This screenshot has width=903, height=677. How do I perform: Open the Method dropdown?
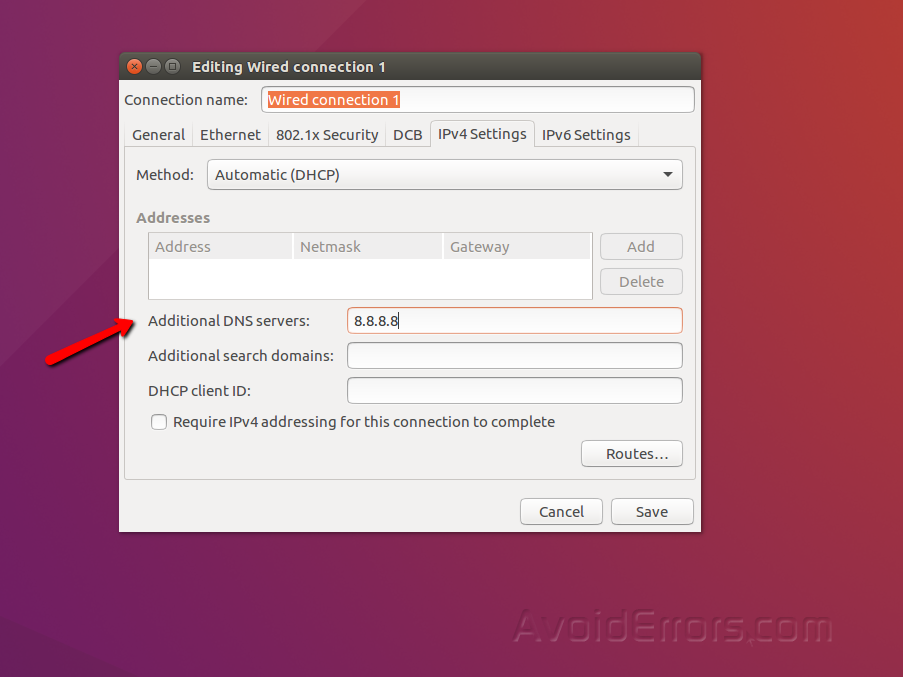[444, 175]
